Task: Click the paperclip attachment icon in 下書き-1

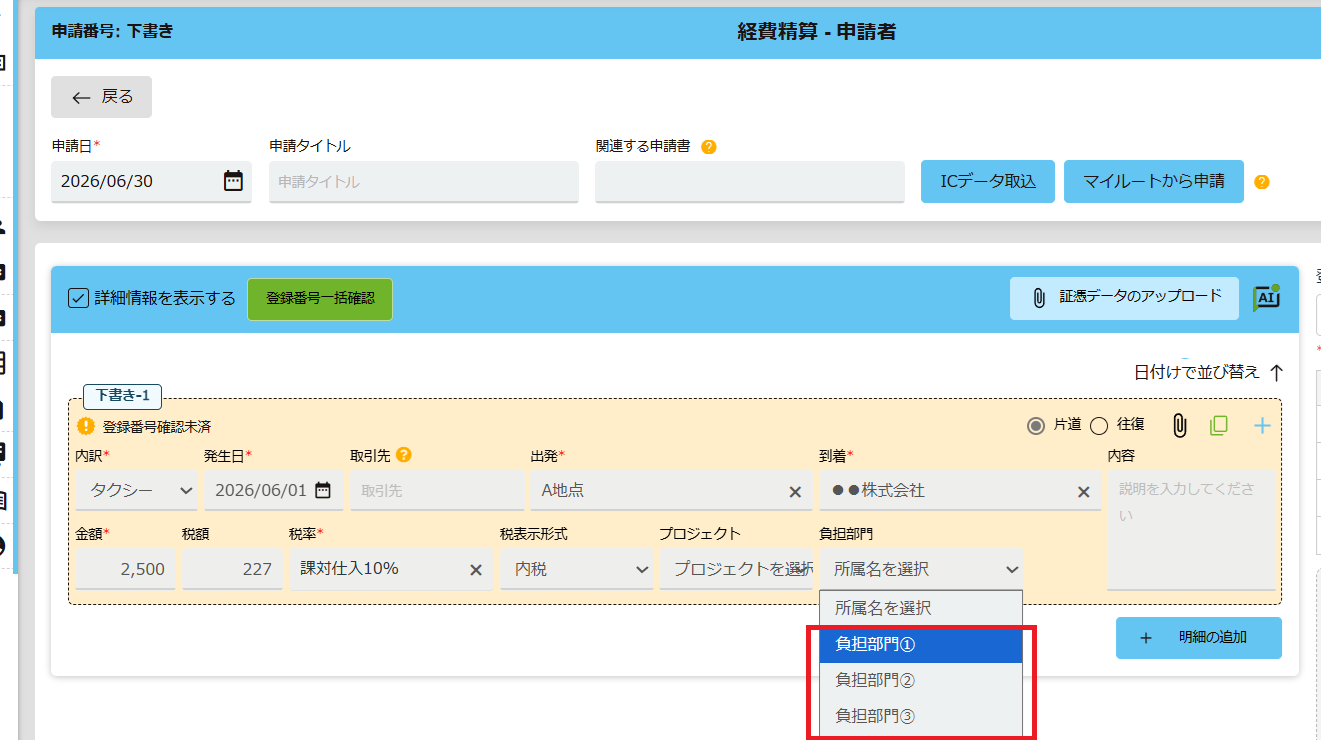Action: tap(1179, 426)
